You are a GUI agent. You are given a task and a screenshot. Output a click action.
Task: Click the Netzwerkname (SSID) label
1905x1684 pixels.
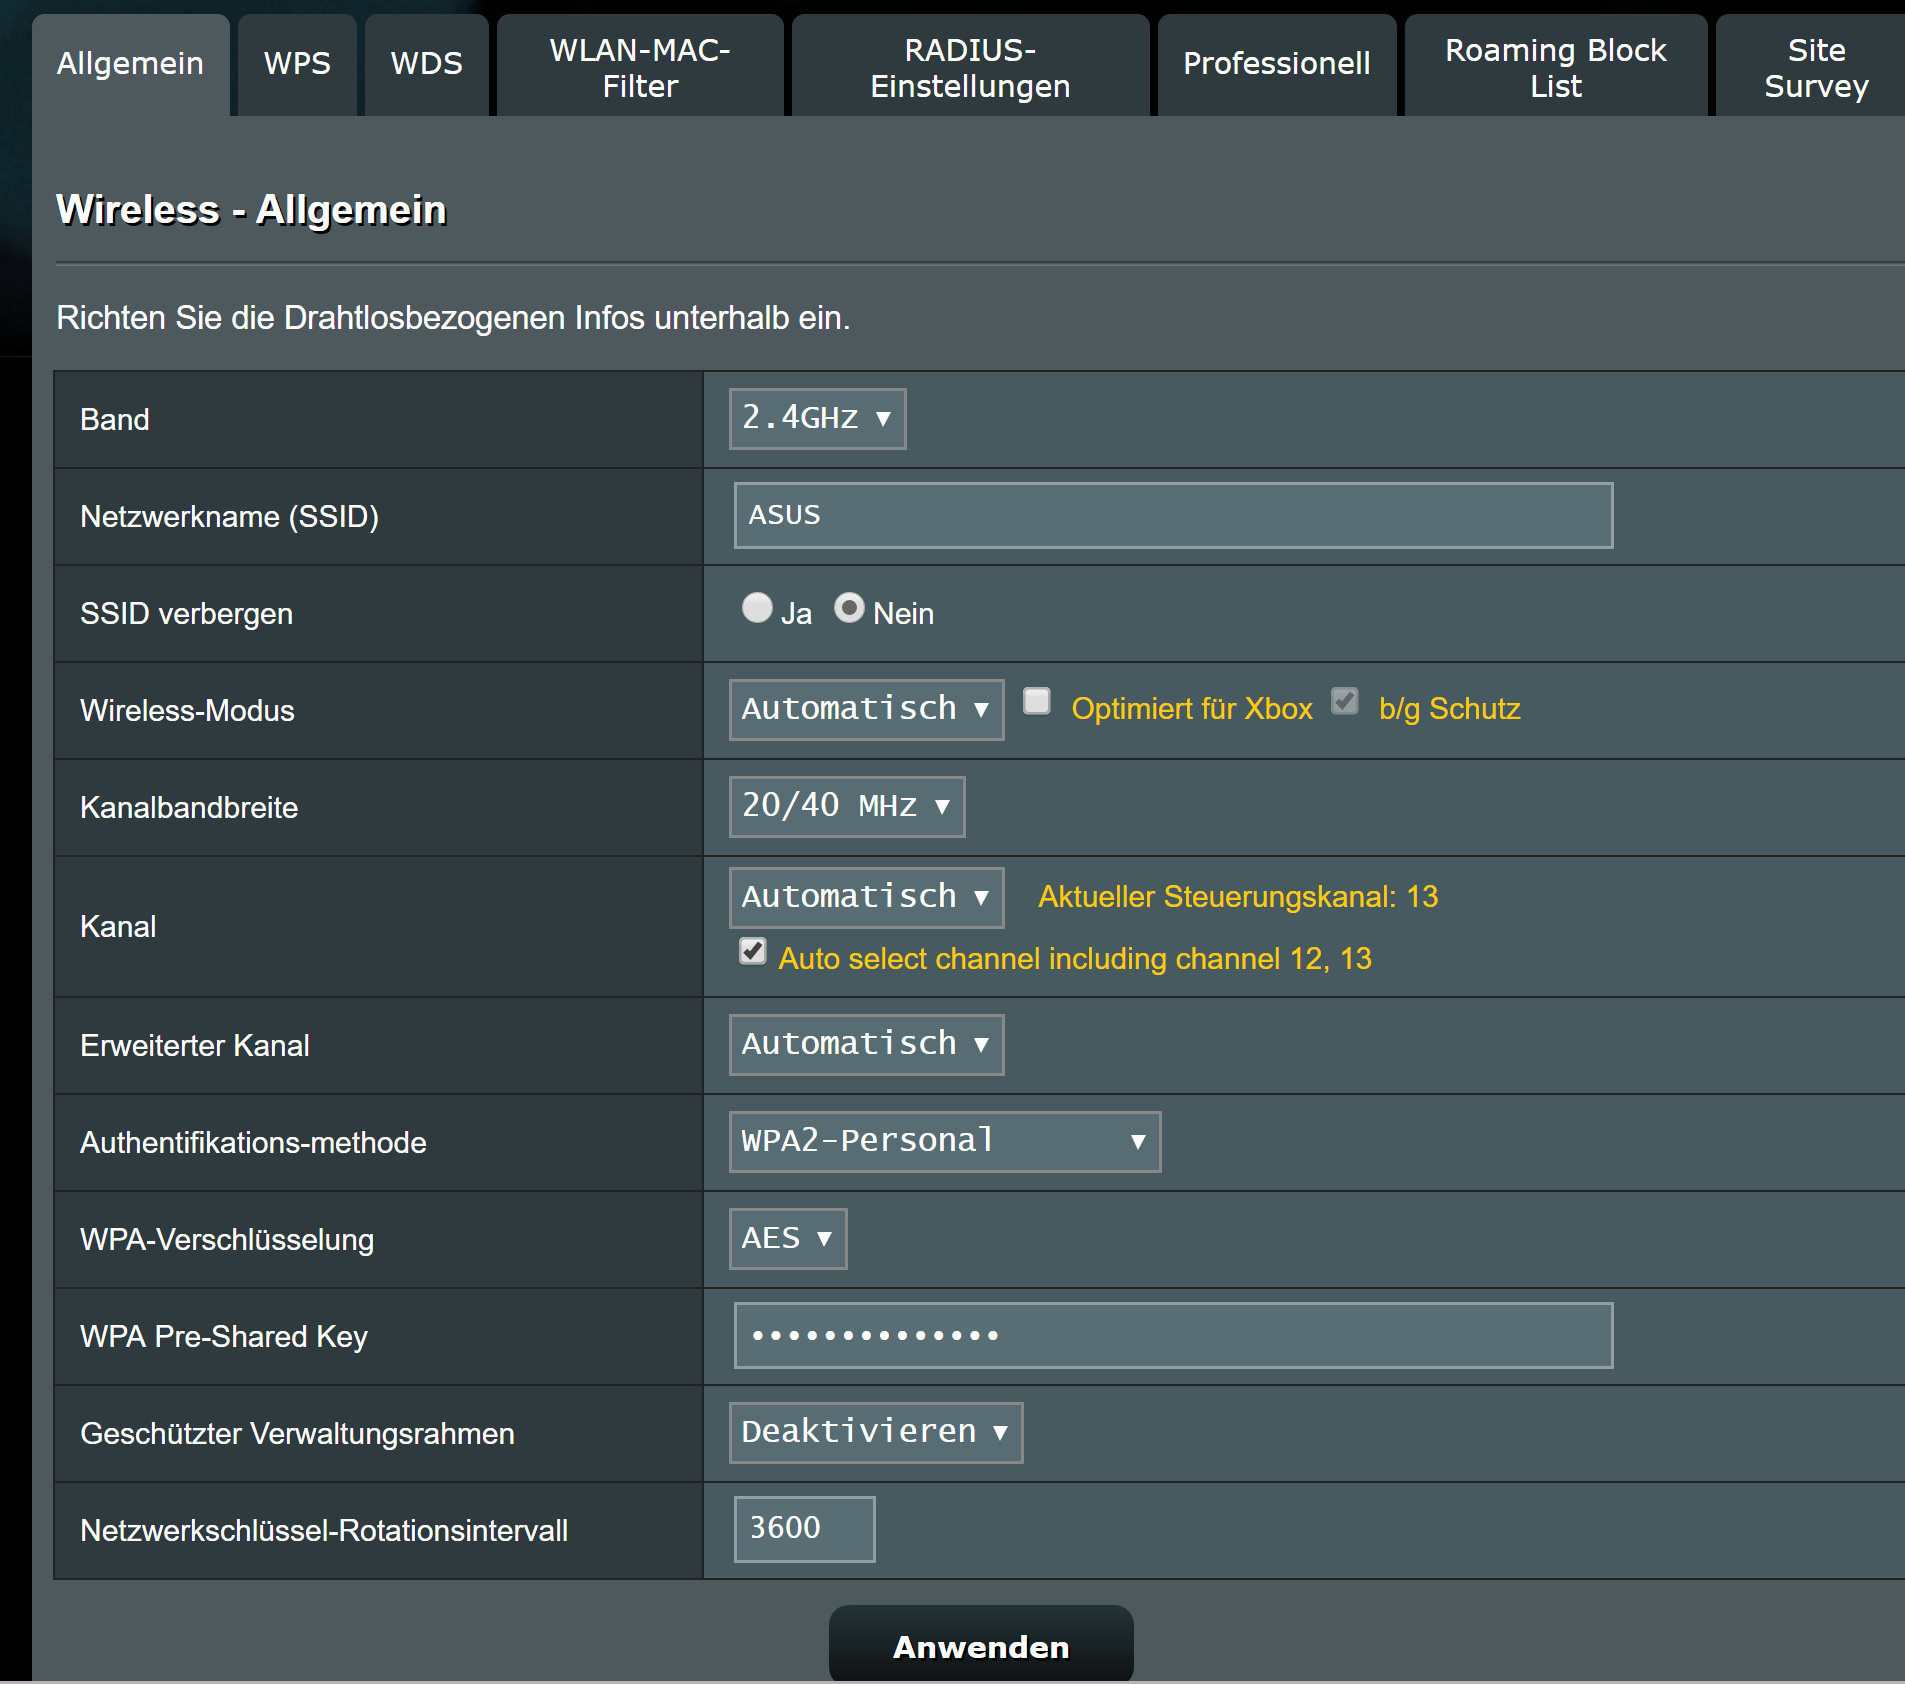pos(229,517)
